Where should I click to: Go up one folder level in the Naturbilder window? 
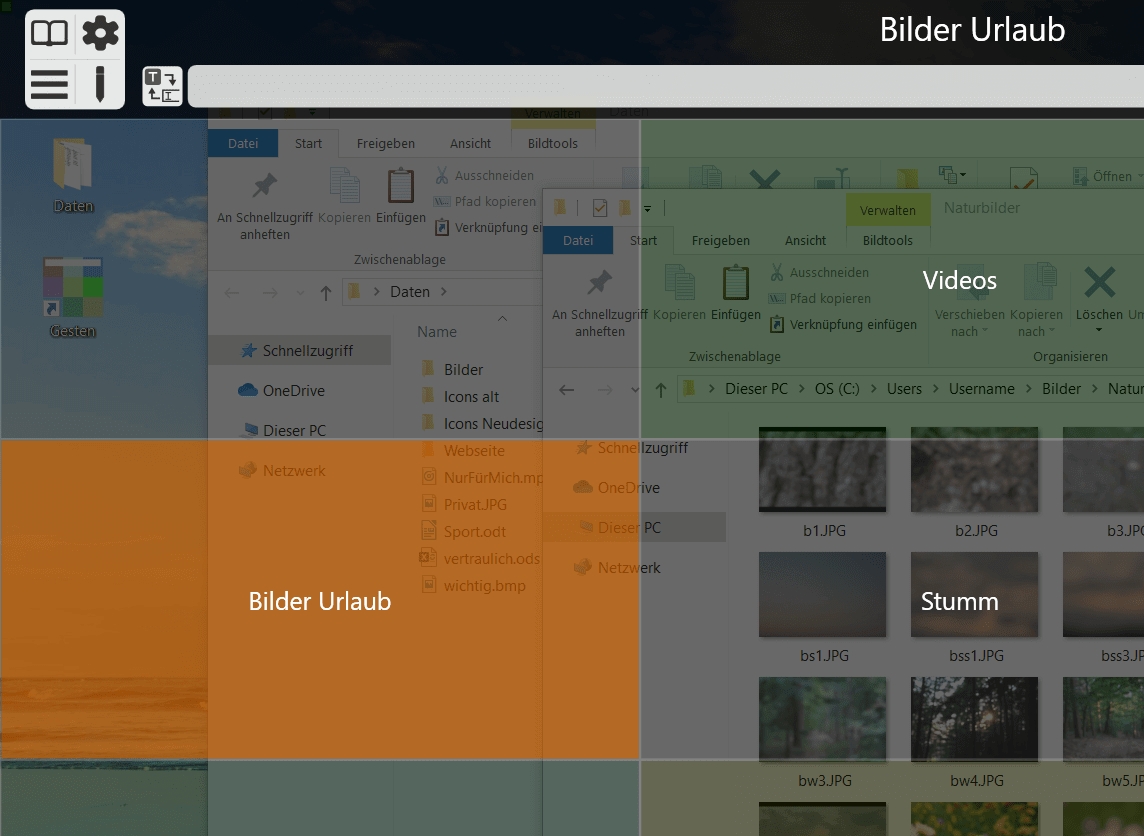pyautogui.click(x=660, y=390)
